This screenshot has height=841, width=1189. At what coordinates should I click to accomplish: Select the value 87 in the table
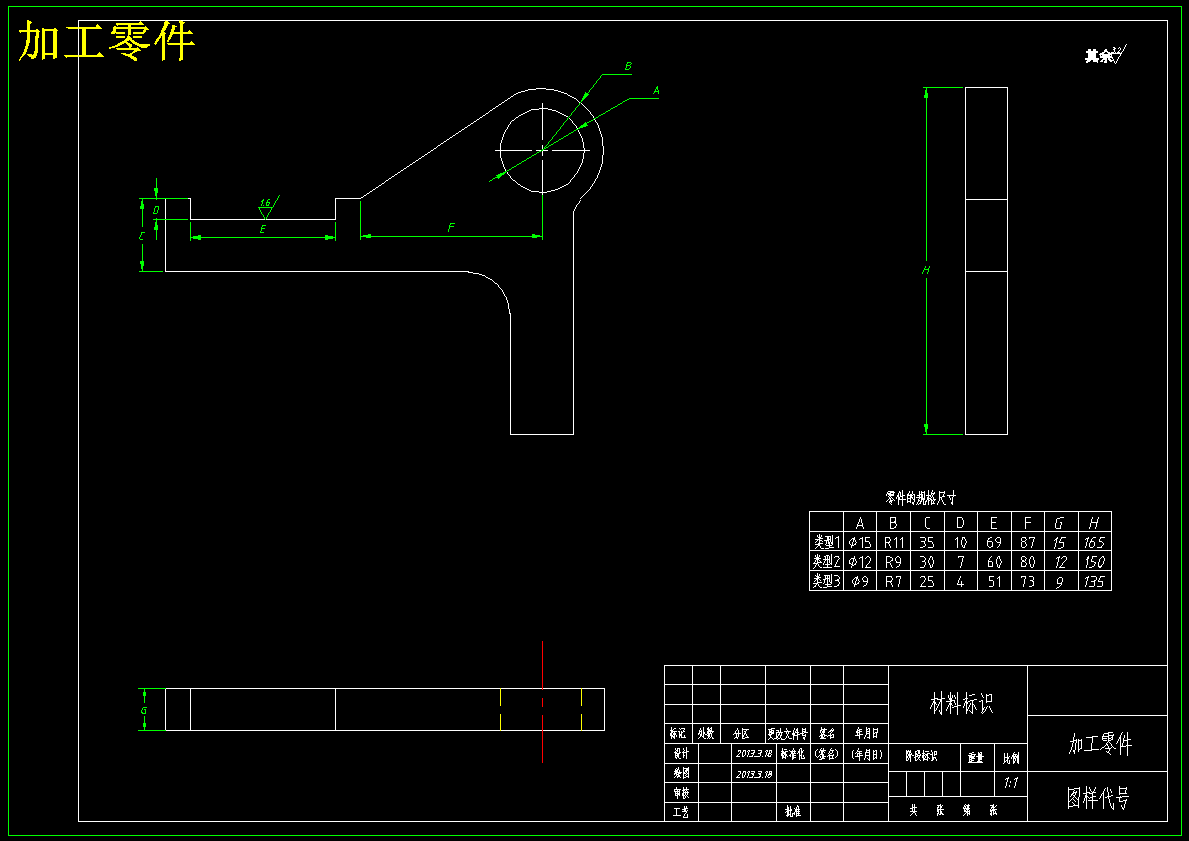tap(1027, 542)
